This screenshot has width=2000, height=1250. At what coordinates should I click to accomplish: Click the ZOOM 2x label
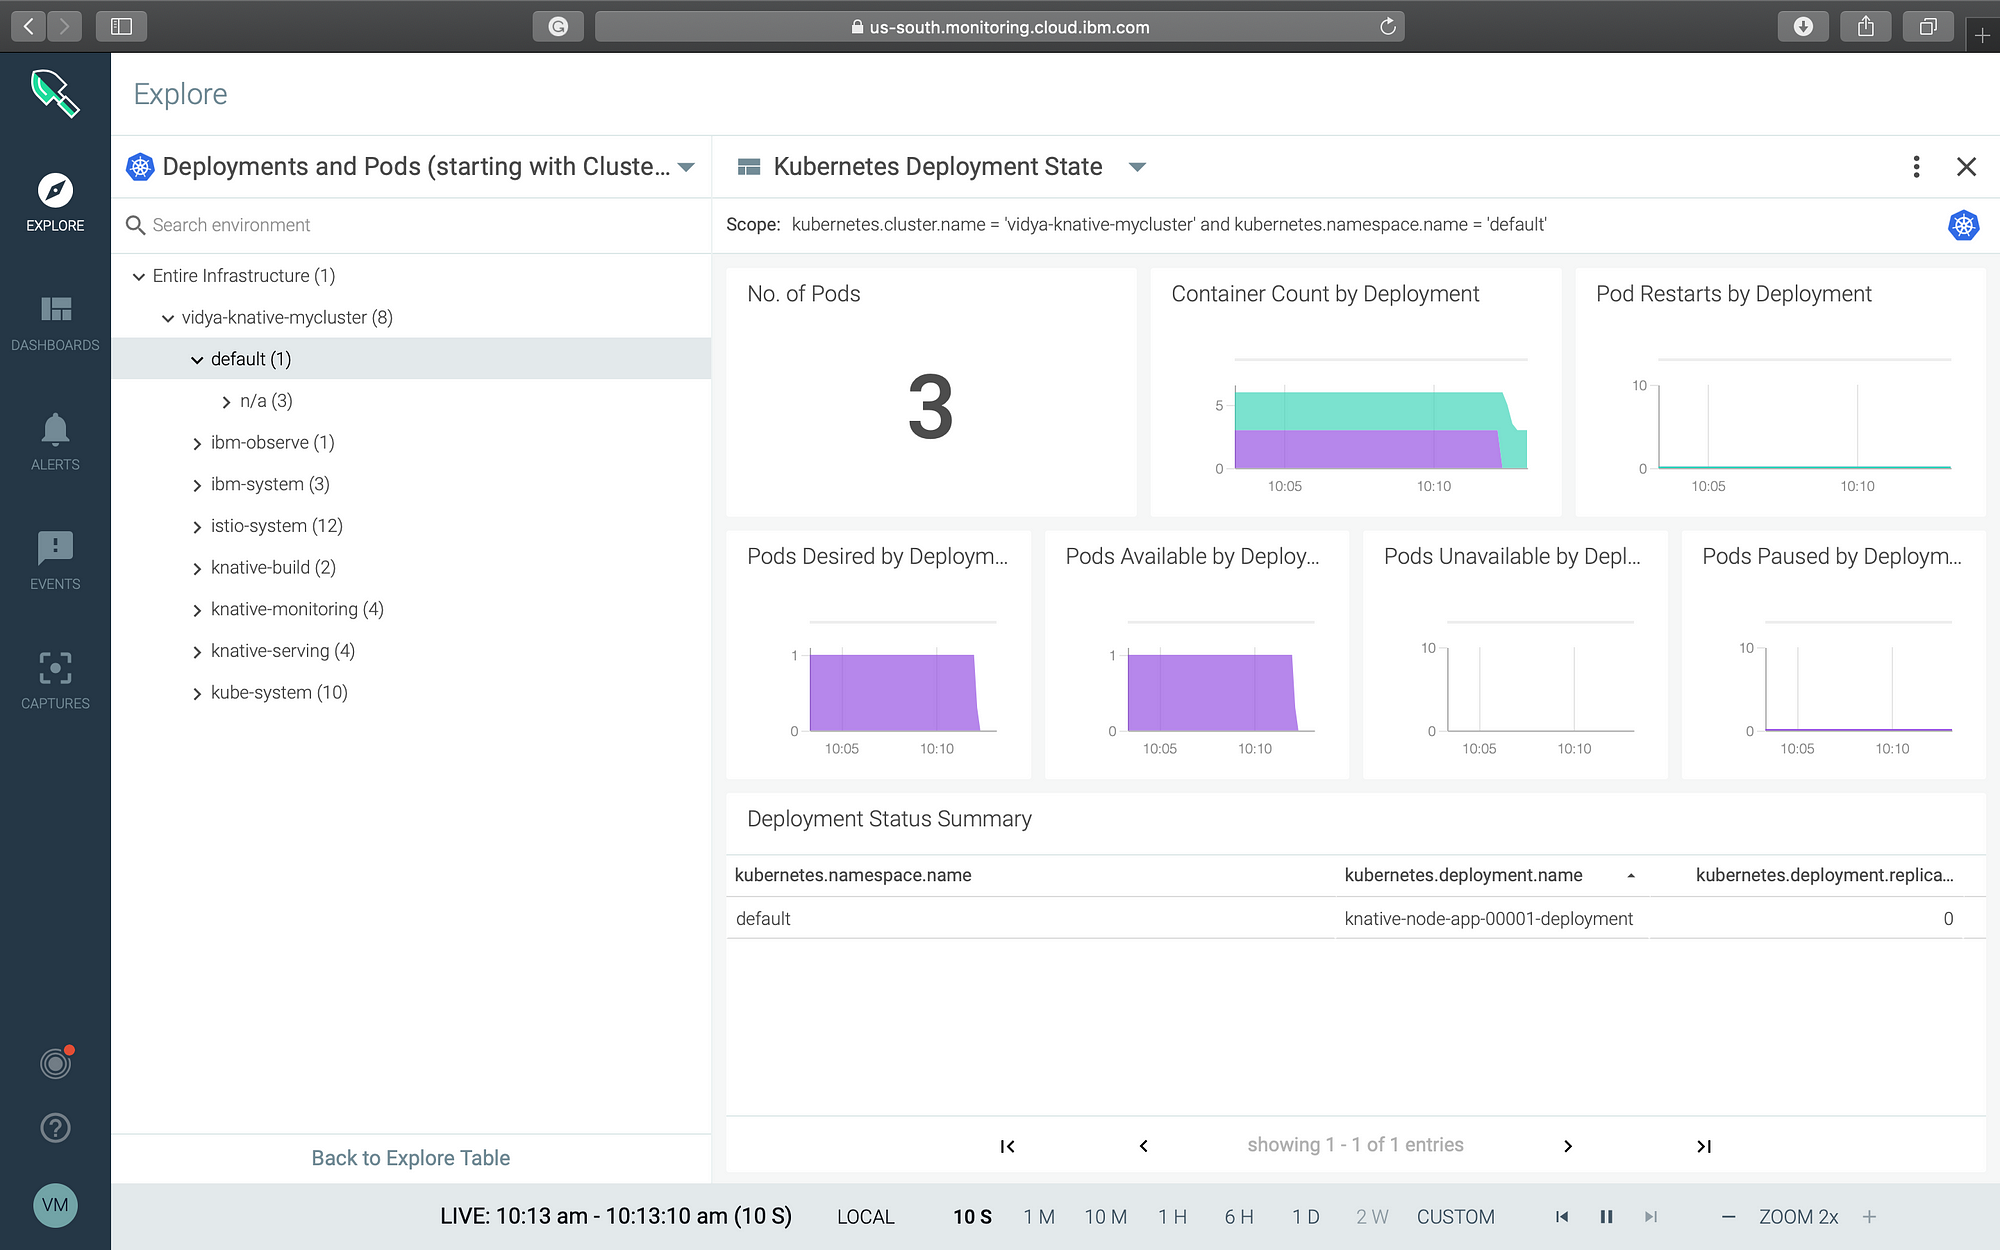click(1798, 1217)
